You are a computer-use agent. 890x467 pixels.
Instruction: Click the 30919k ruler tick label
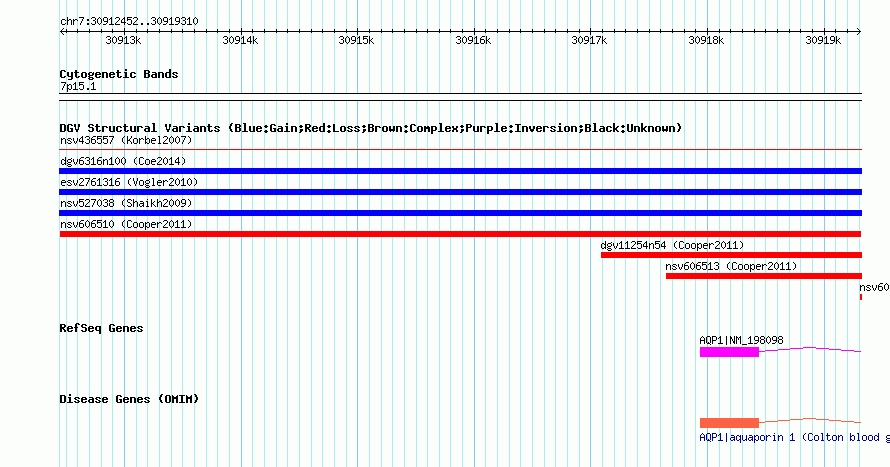(823, 40)
